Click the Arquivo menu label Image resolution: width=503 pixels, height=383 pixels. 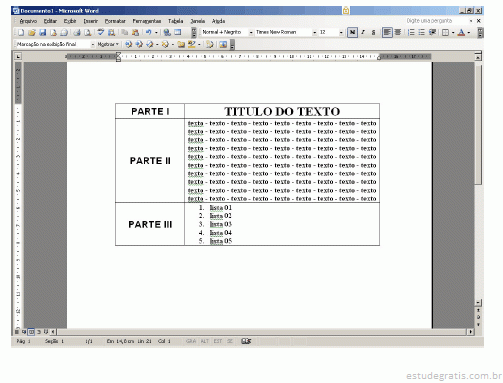(x=28, y=21)
